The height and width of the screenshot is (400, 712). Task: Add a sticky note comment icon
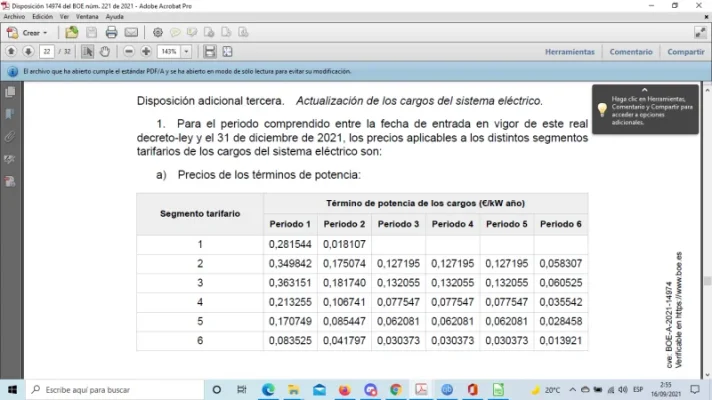[175, 33]
